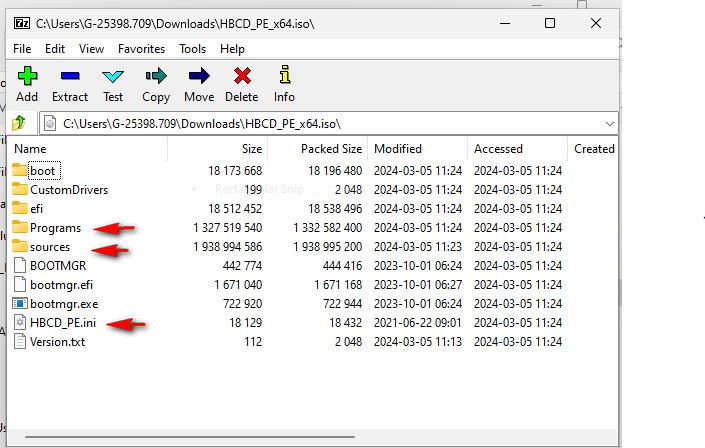Click the Version.txt document icon

point(20,341)
